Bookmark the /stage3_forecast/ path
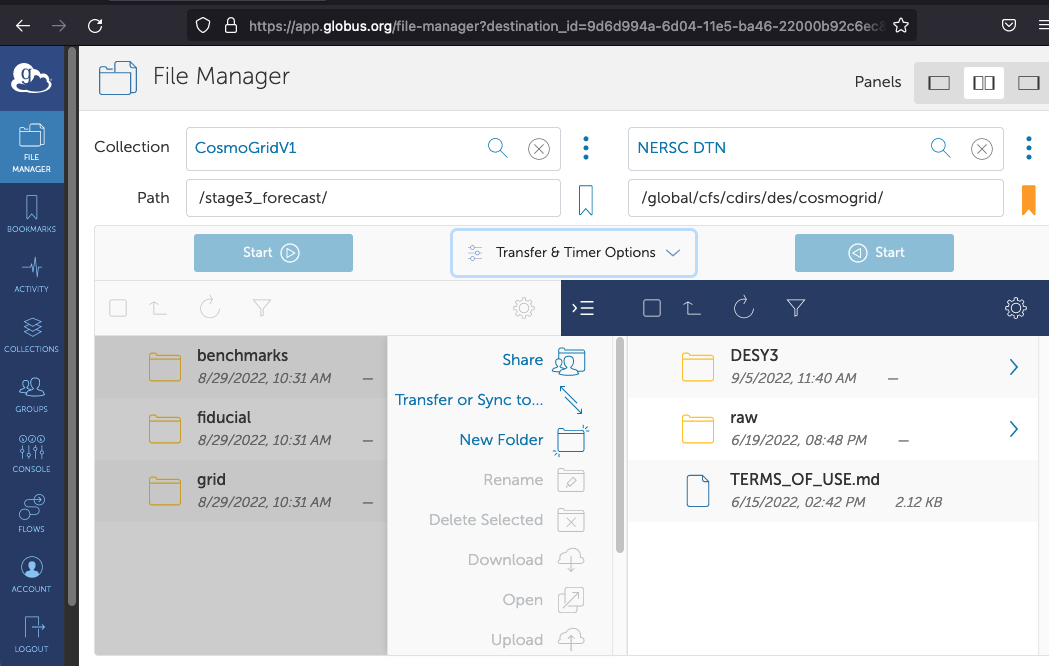The image size is (1049, 666). [x=585, y=200]
